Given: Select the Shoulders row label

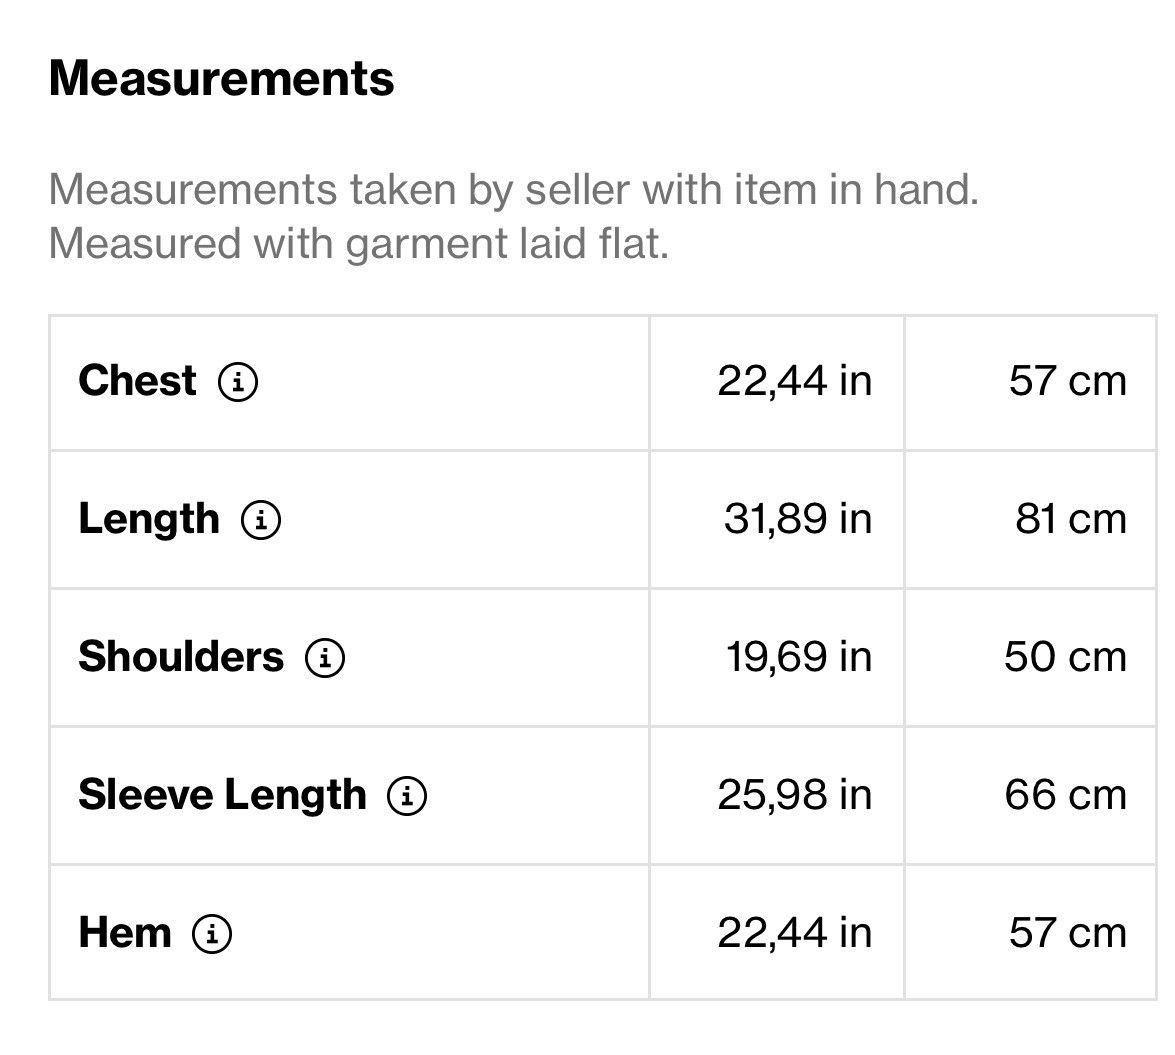Looking at the screenshot, I should 181,656.
